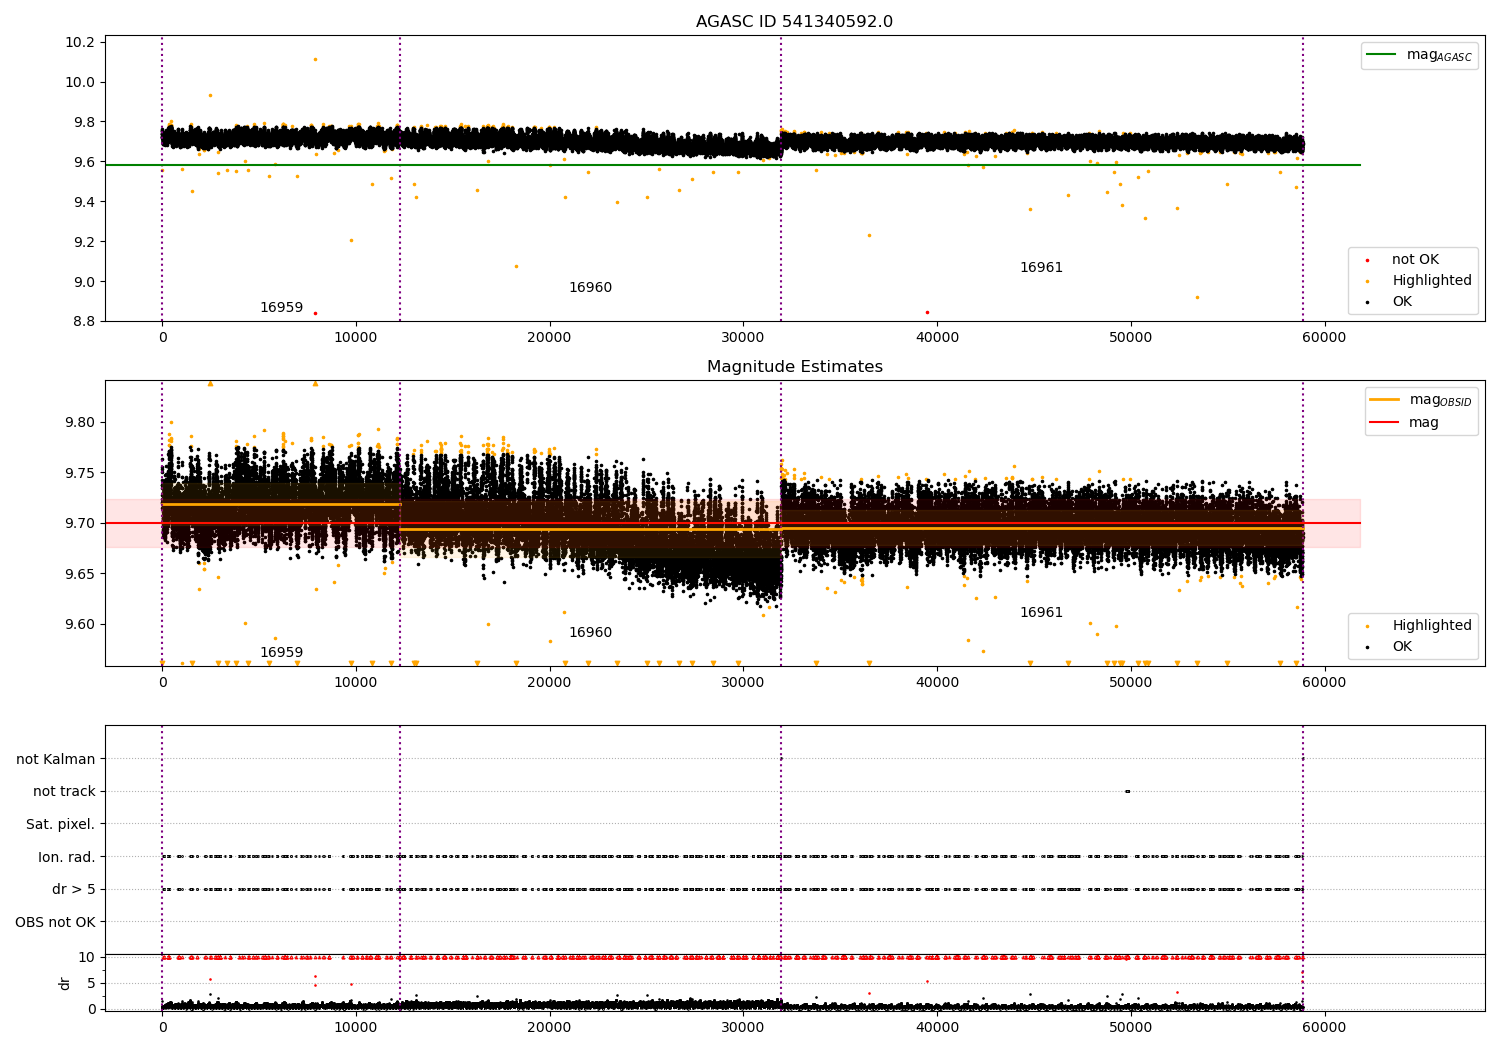Click the 9.4 y-axis tick label
This screenshot has height=1050, width=1500.
click(83, 202)
